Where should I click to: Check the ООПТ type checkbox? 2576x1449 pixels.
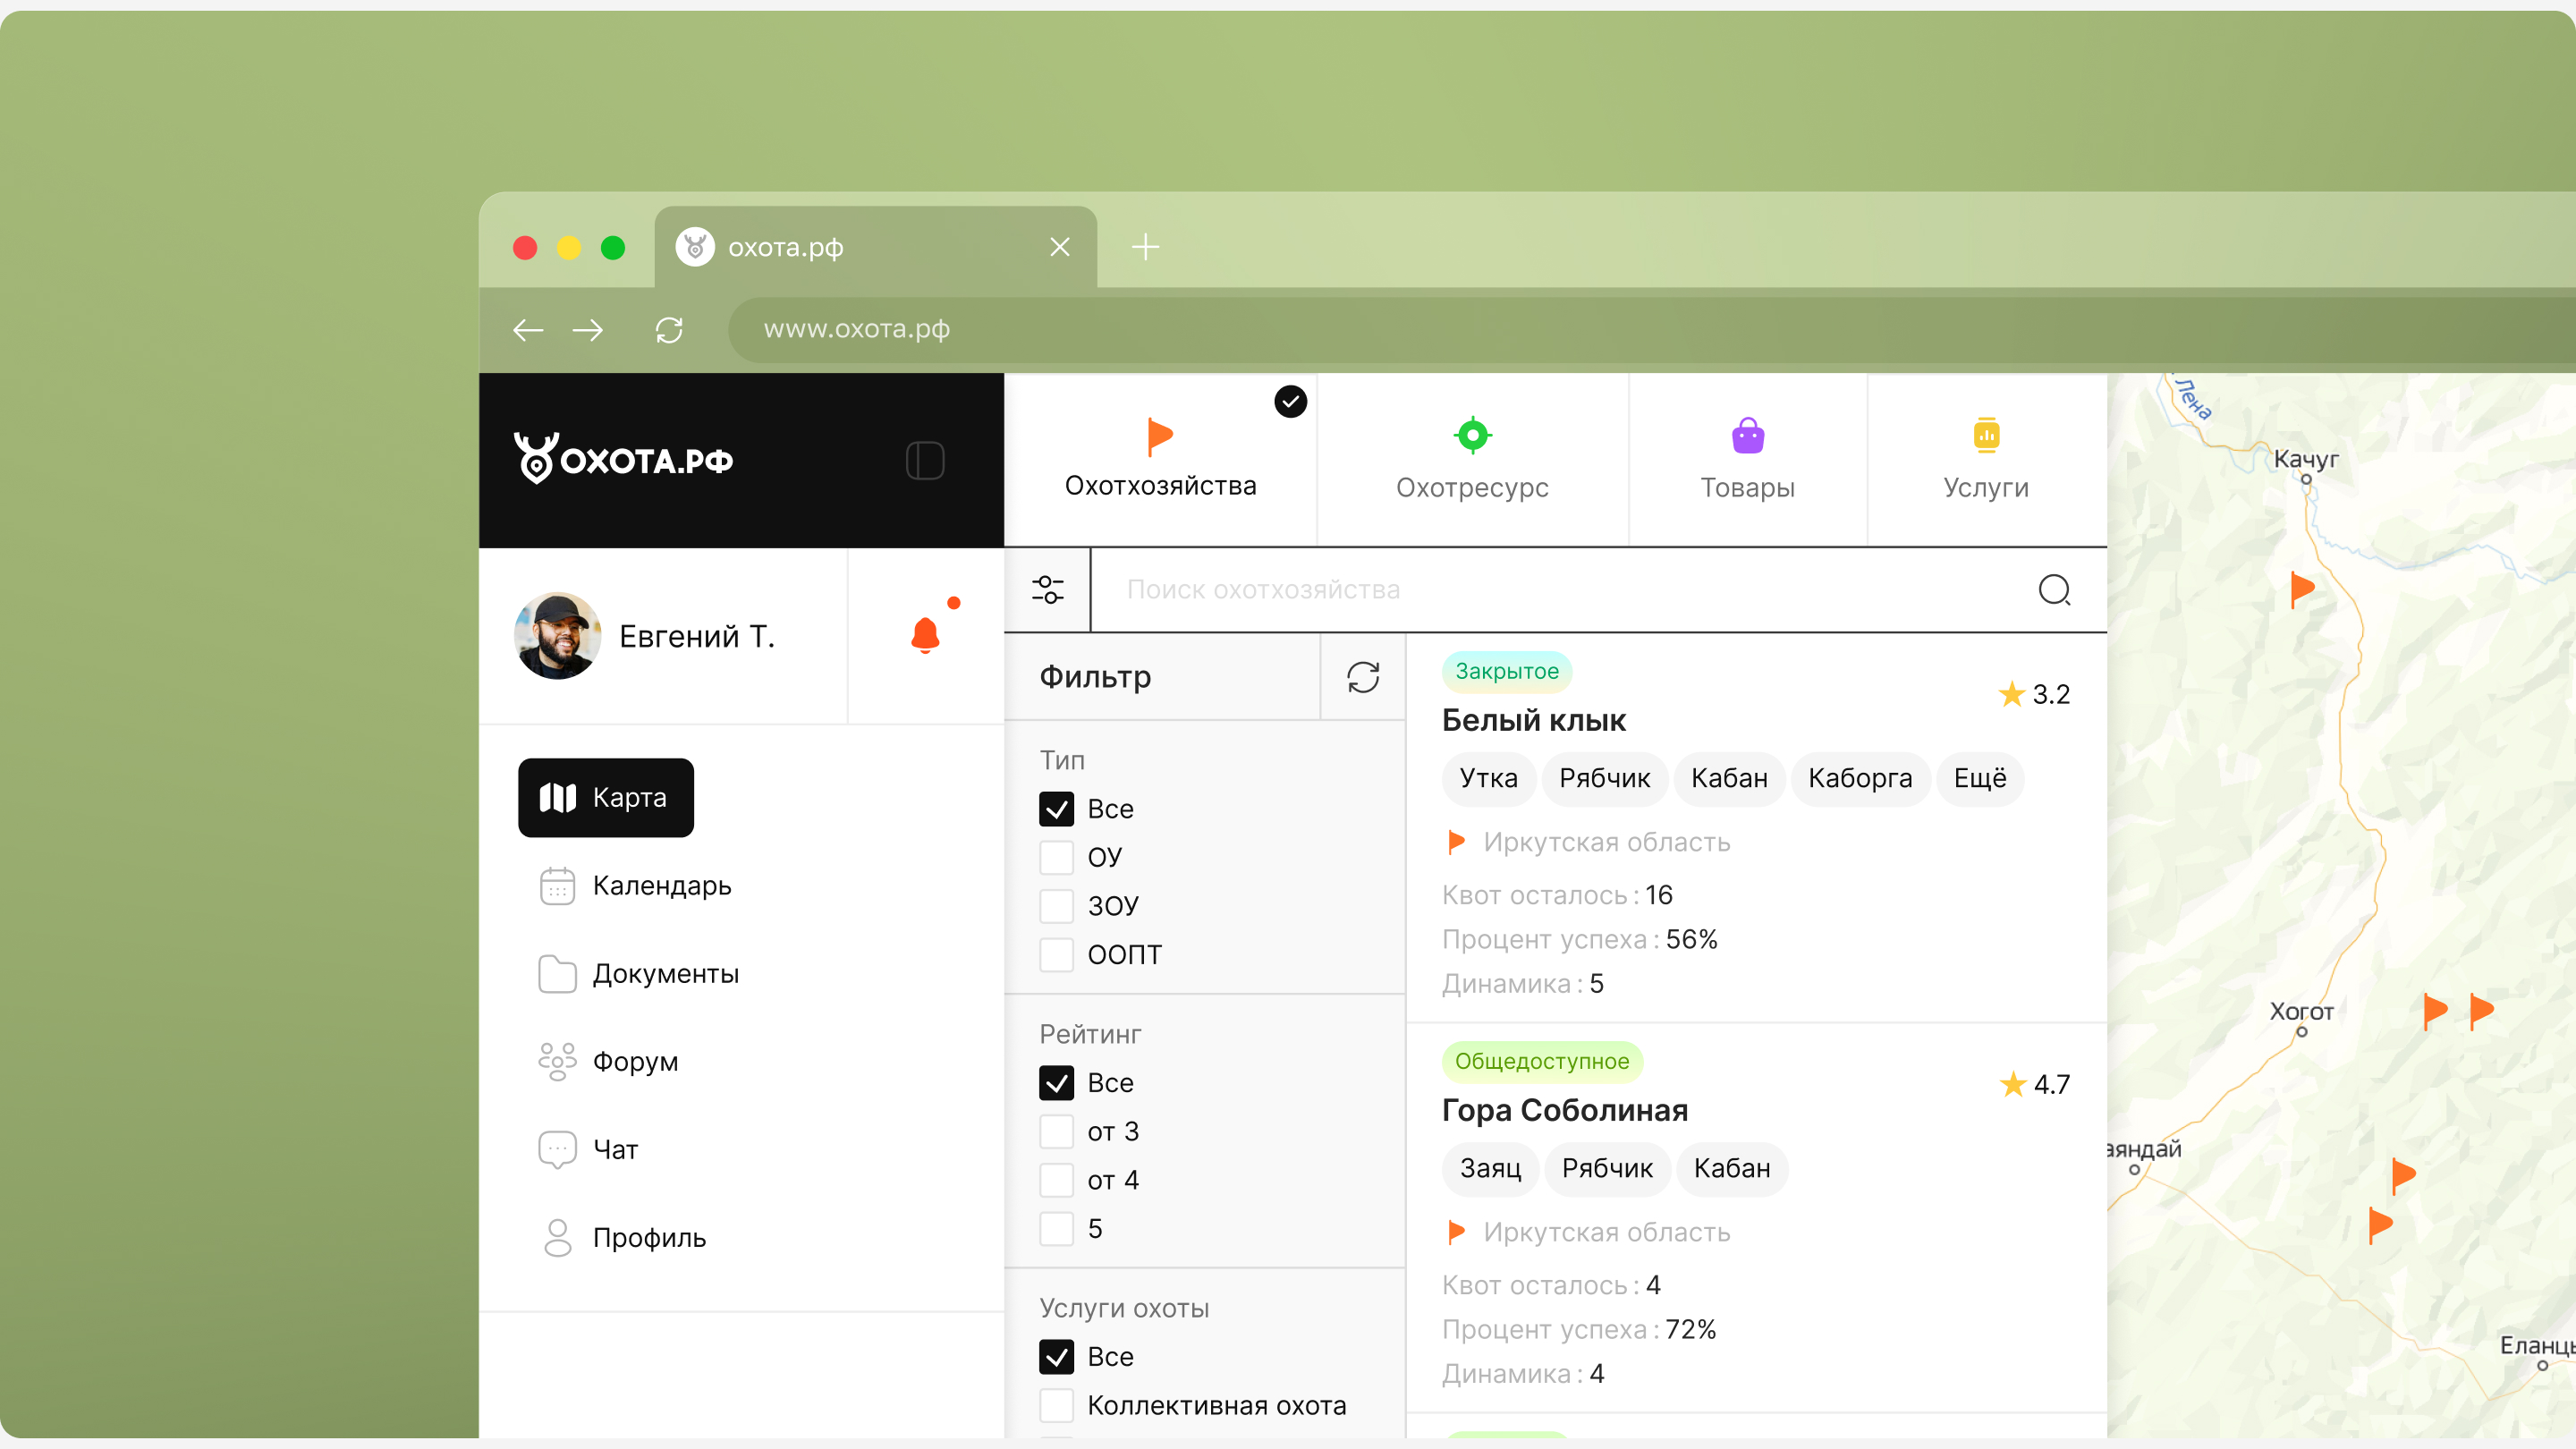tap(1056, 954)
